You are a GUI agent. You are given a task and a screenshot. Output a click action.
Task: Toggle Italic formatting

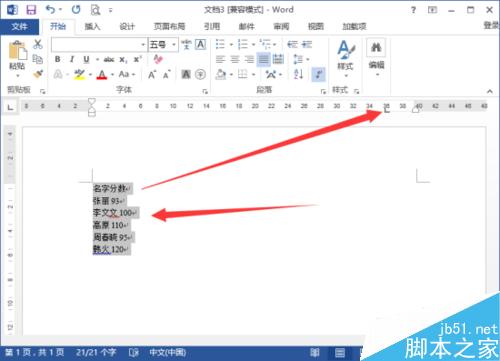pyautogui.click(x=72, y=59)
